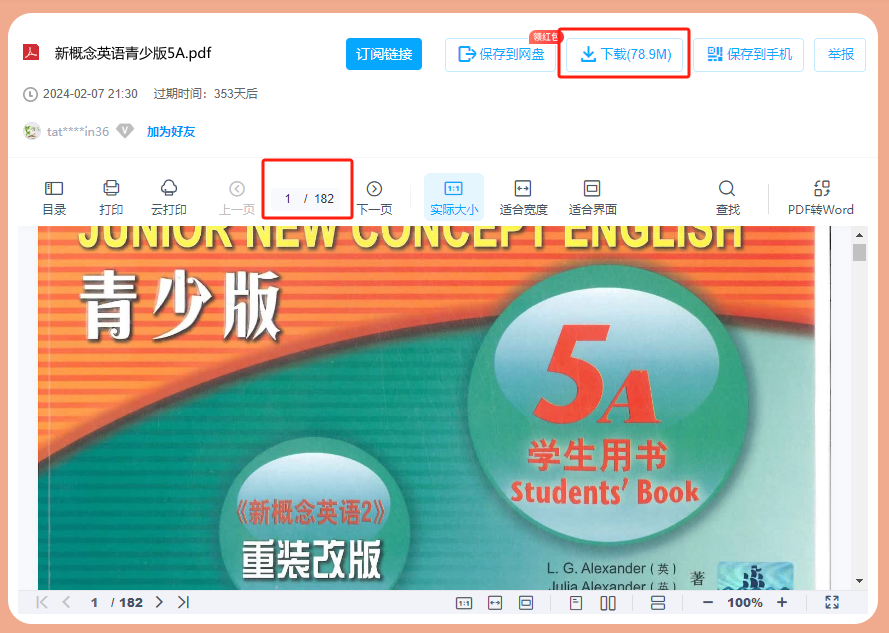The height and width of the screenshot is (633, 889).
Task: Click the 订阅链接 subscribe button
Action: [384, 54]
